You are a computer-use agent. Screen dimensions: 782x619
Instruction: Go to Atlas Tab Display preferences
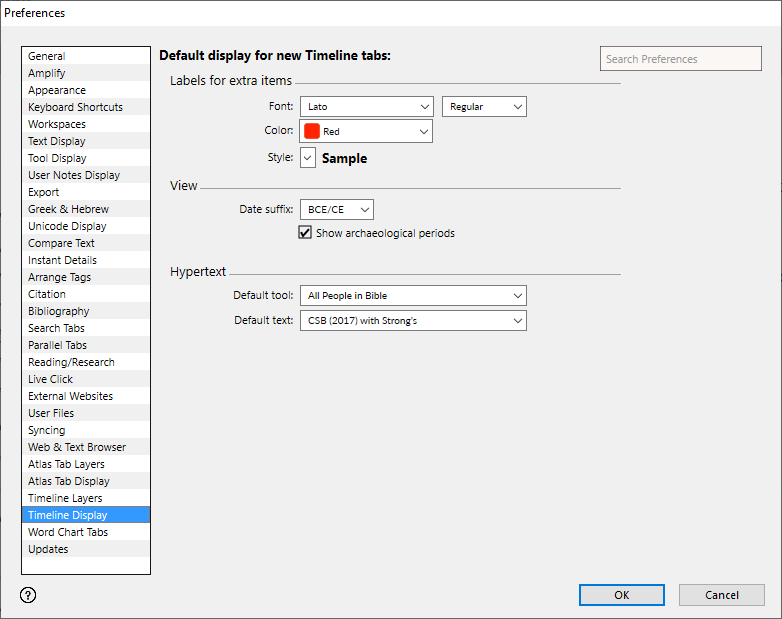(68, 481)
